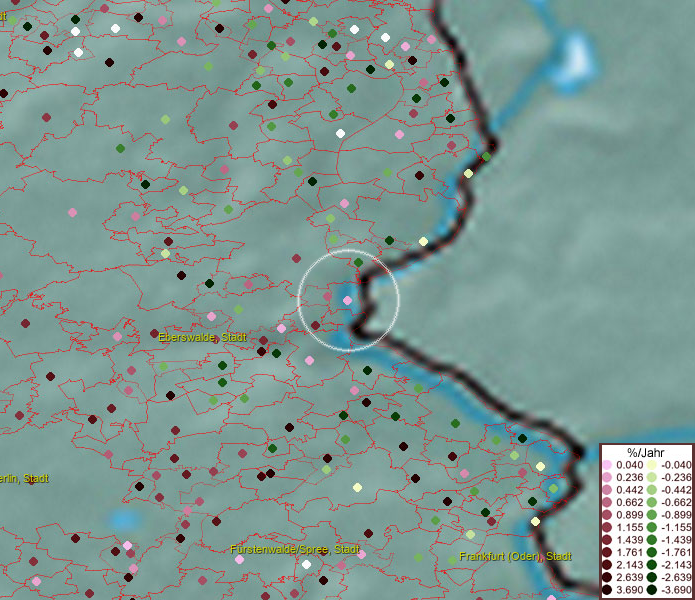Screen dimensions: 695x600
Task: Click the pale yellow swatch for -0.040
Action: [x=652, y=465]
